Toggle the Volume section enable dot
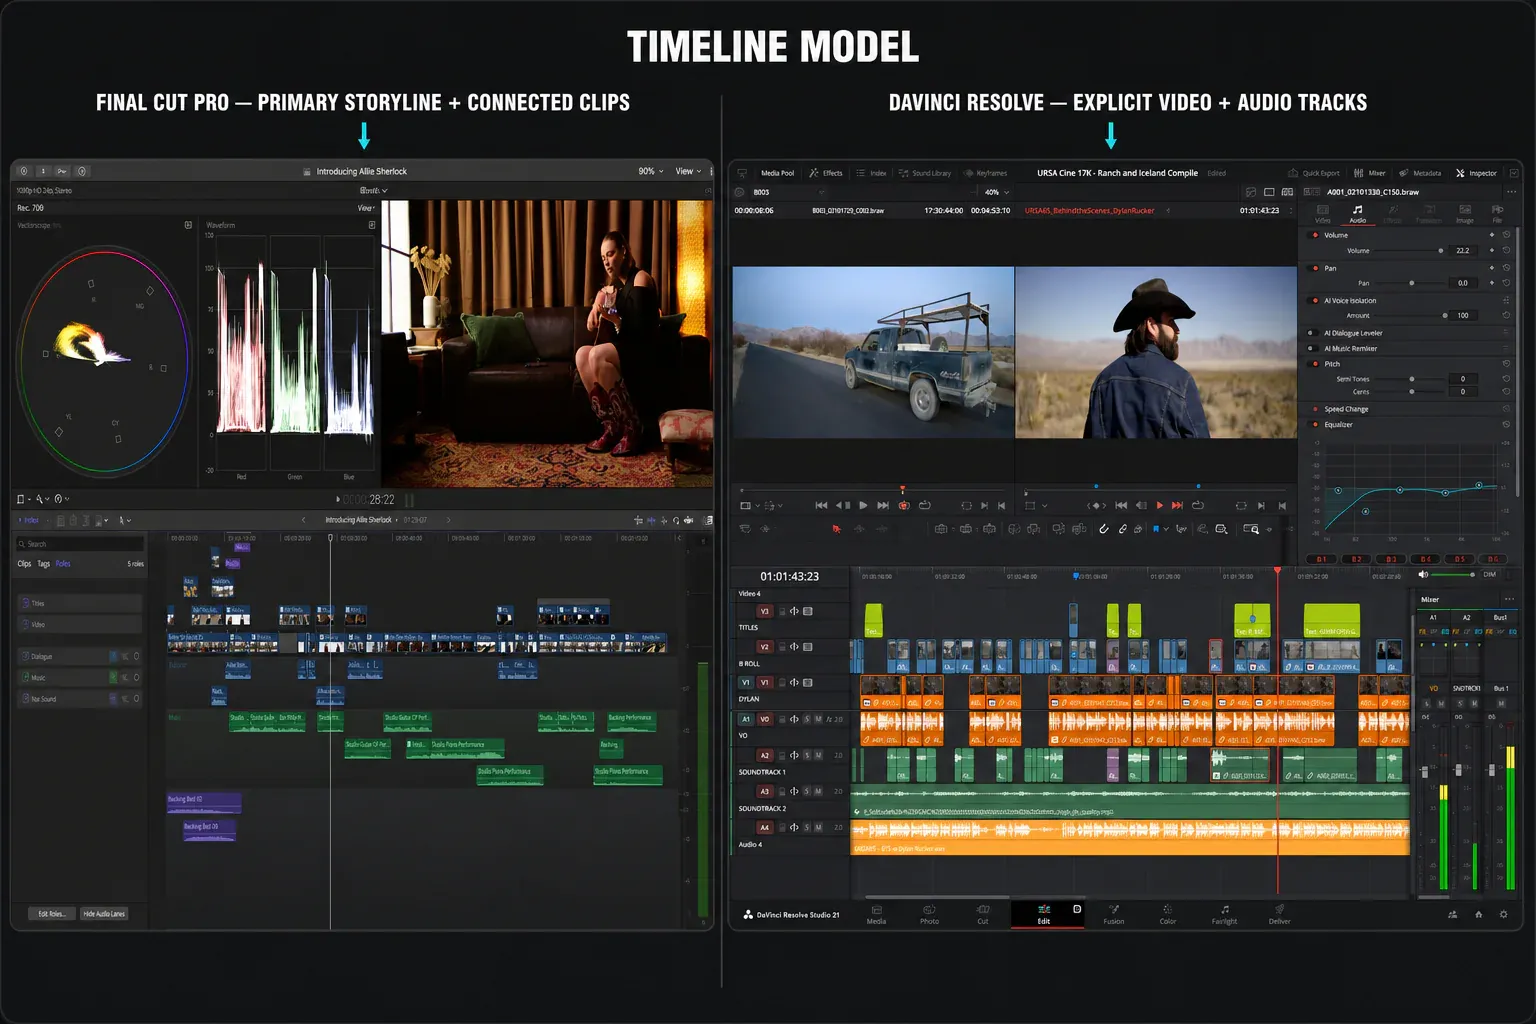This screenshot has height=1024, width=1536. (x=1314, y=235)
